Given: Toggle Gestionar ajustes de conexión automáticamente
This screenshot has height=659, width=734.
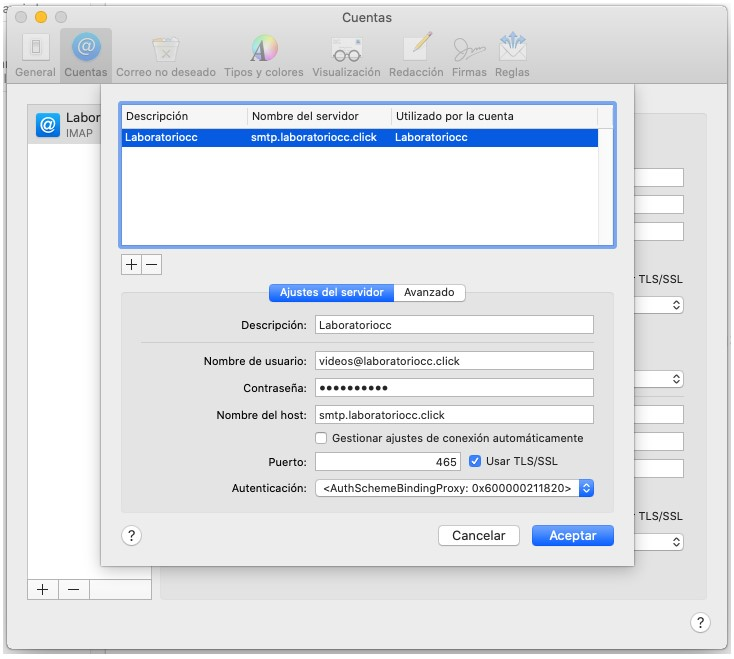Looking at the screenshot, I should click(x=321, y=438).
